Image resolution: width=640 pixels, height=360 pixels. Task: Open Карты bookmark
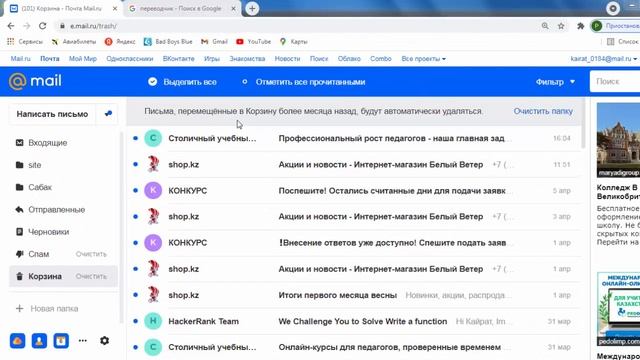click(x=293, y=42)
